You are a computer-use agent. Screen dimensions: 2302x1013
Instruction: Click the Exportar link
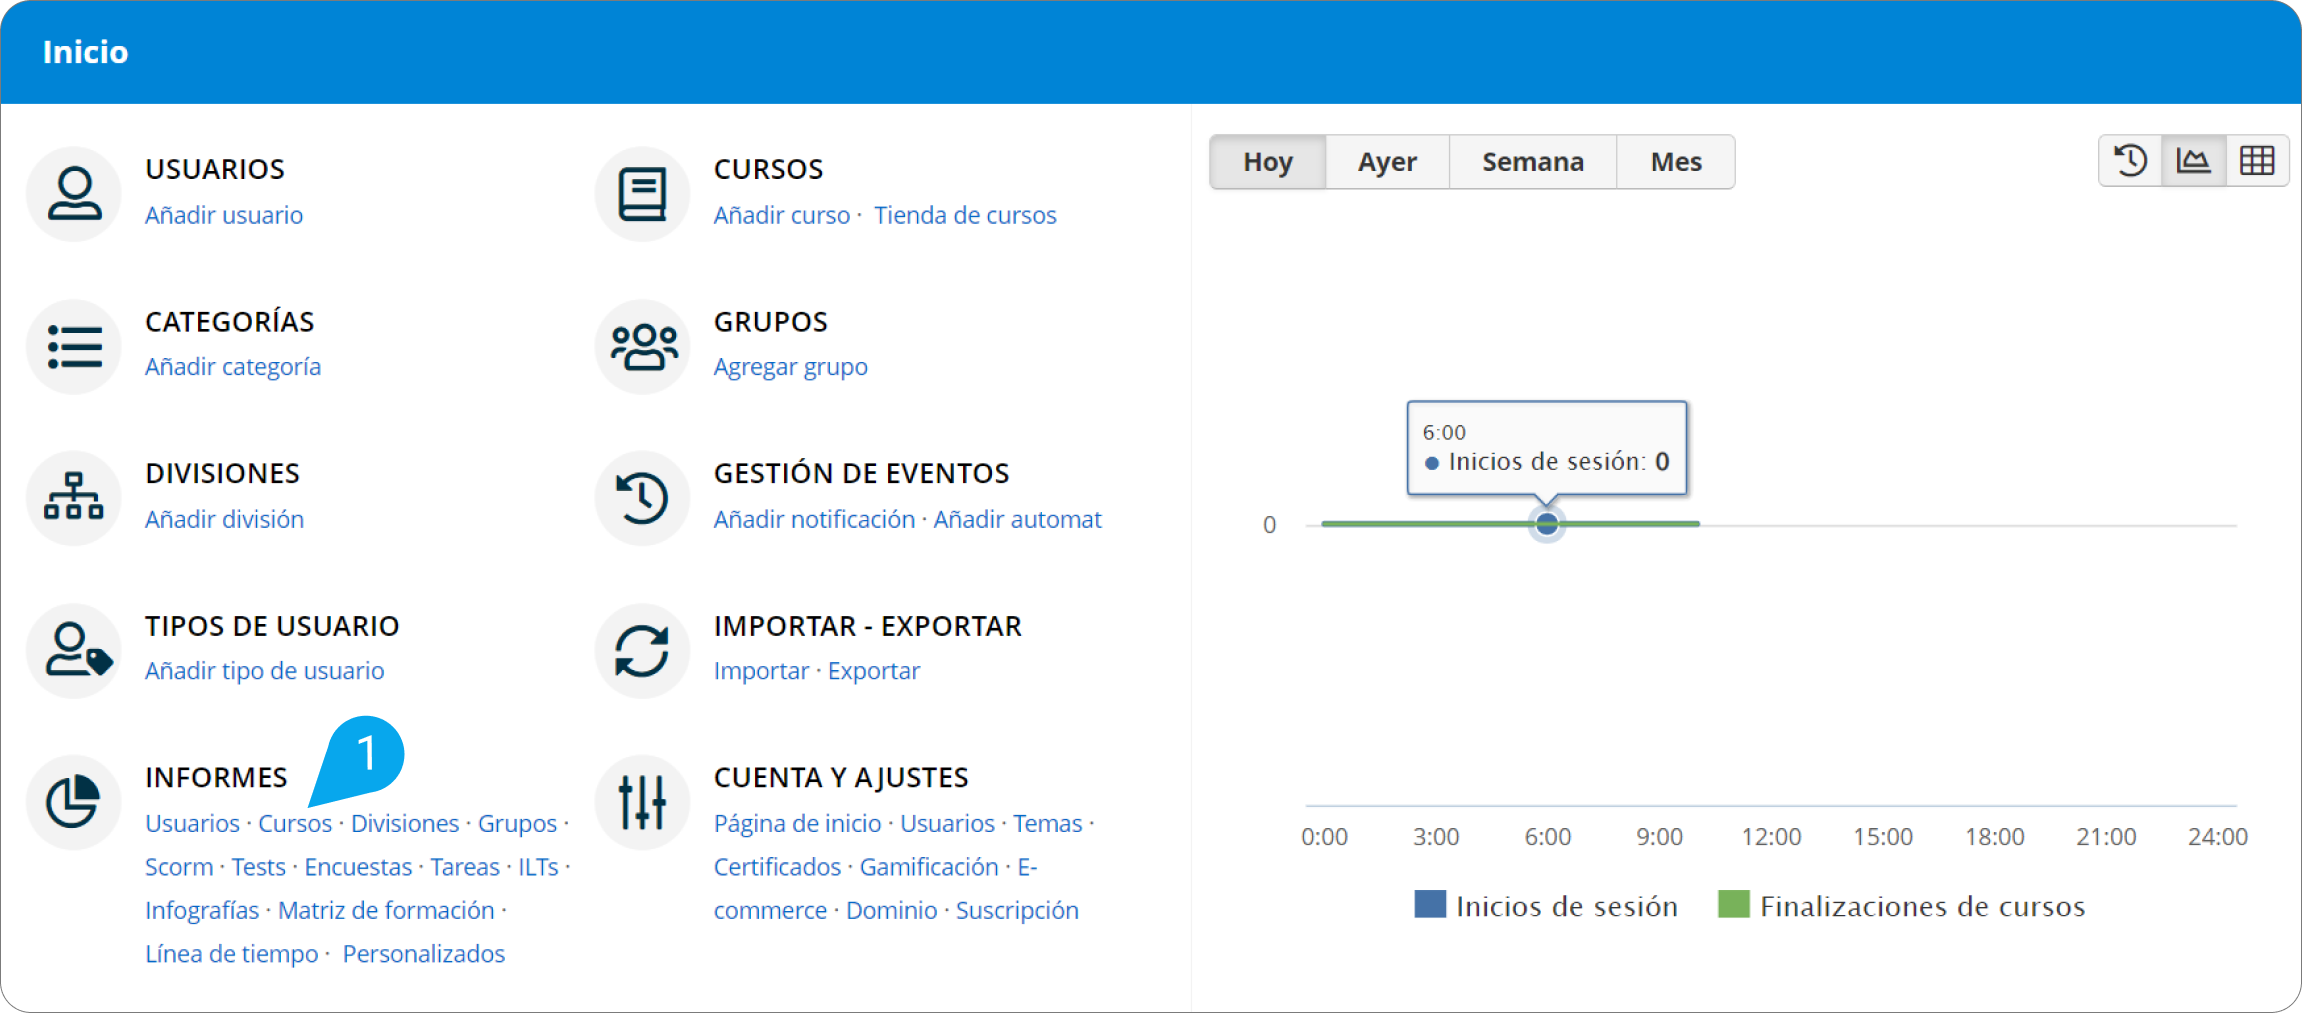click(x=874, y=671)
